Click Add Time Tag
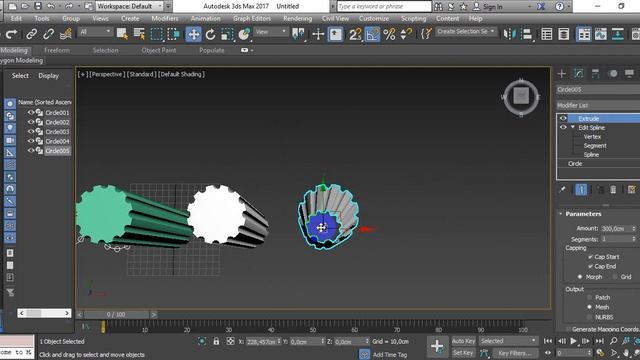This screenshot has height=360, width=640. click(x=390, y=355)
